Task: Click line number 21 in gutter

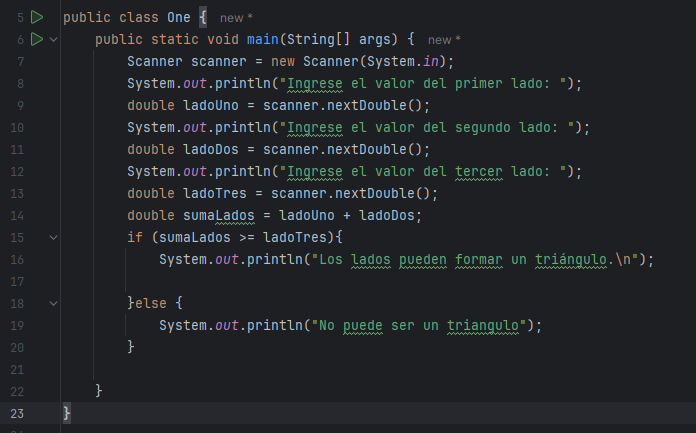Action: point(17,369)
